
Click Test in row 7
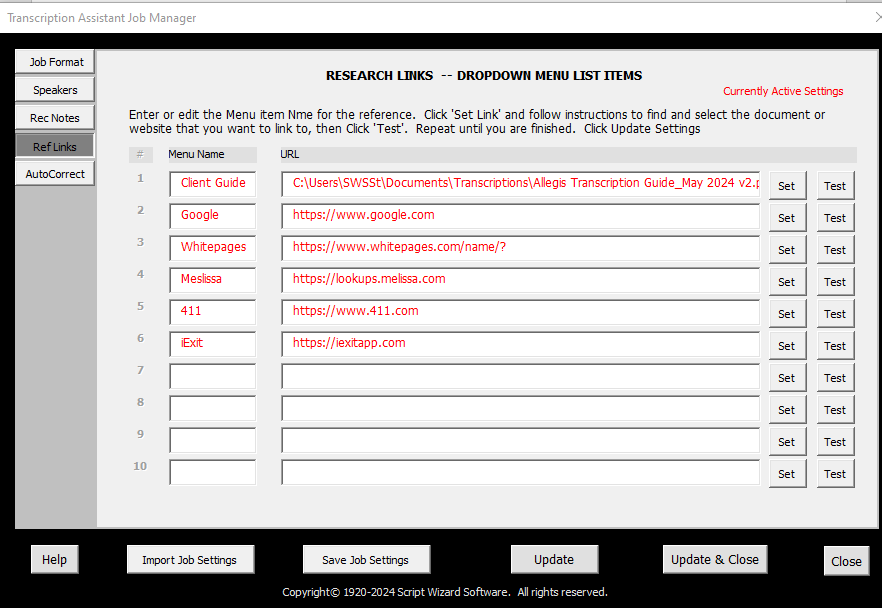[x=835, y=378]
